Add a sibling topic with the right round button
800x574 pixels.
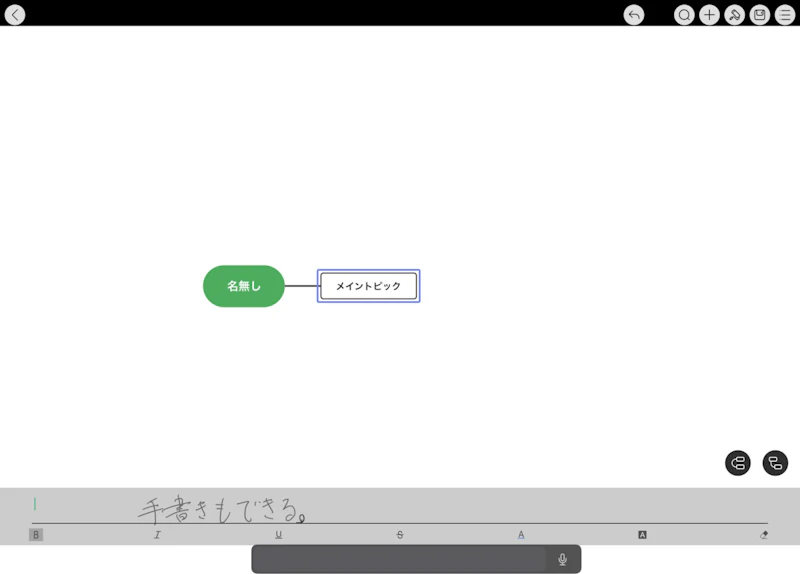pyautogui.click(x=775, y=463)
